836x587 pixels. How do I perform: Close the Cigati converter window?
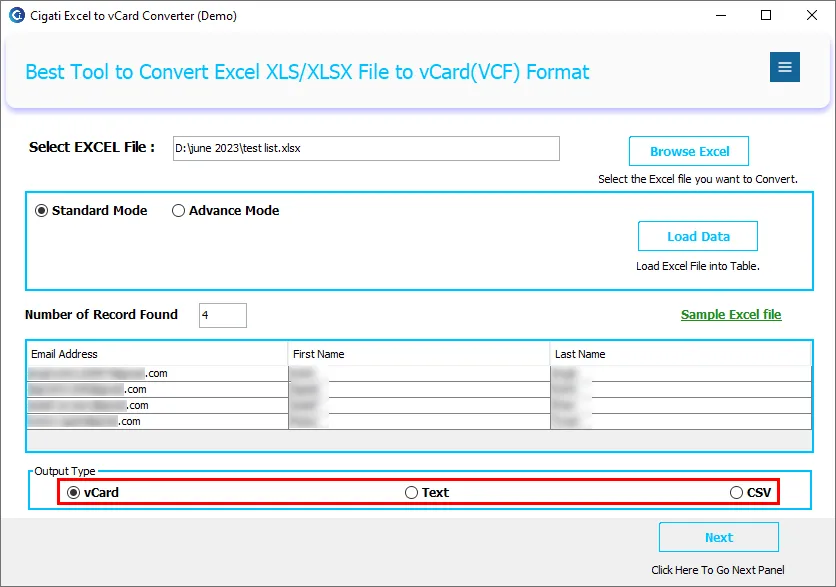[812, 15]
